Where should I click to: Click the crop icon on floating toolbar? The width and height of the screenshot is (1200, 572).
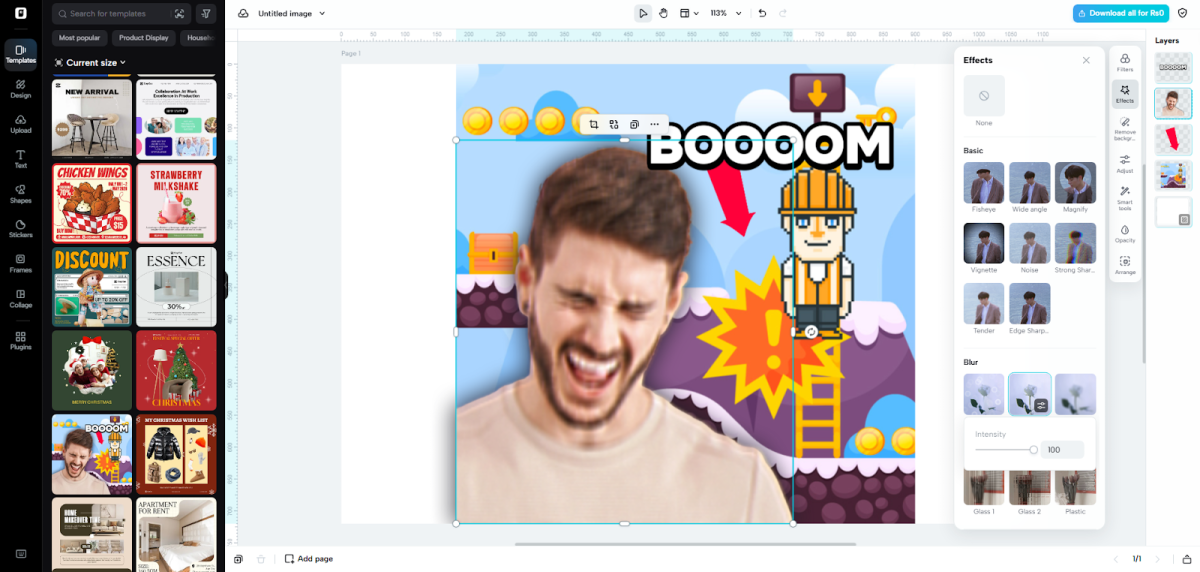[594, 124]
